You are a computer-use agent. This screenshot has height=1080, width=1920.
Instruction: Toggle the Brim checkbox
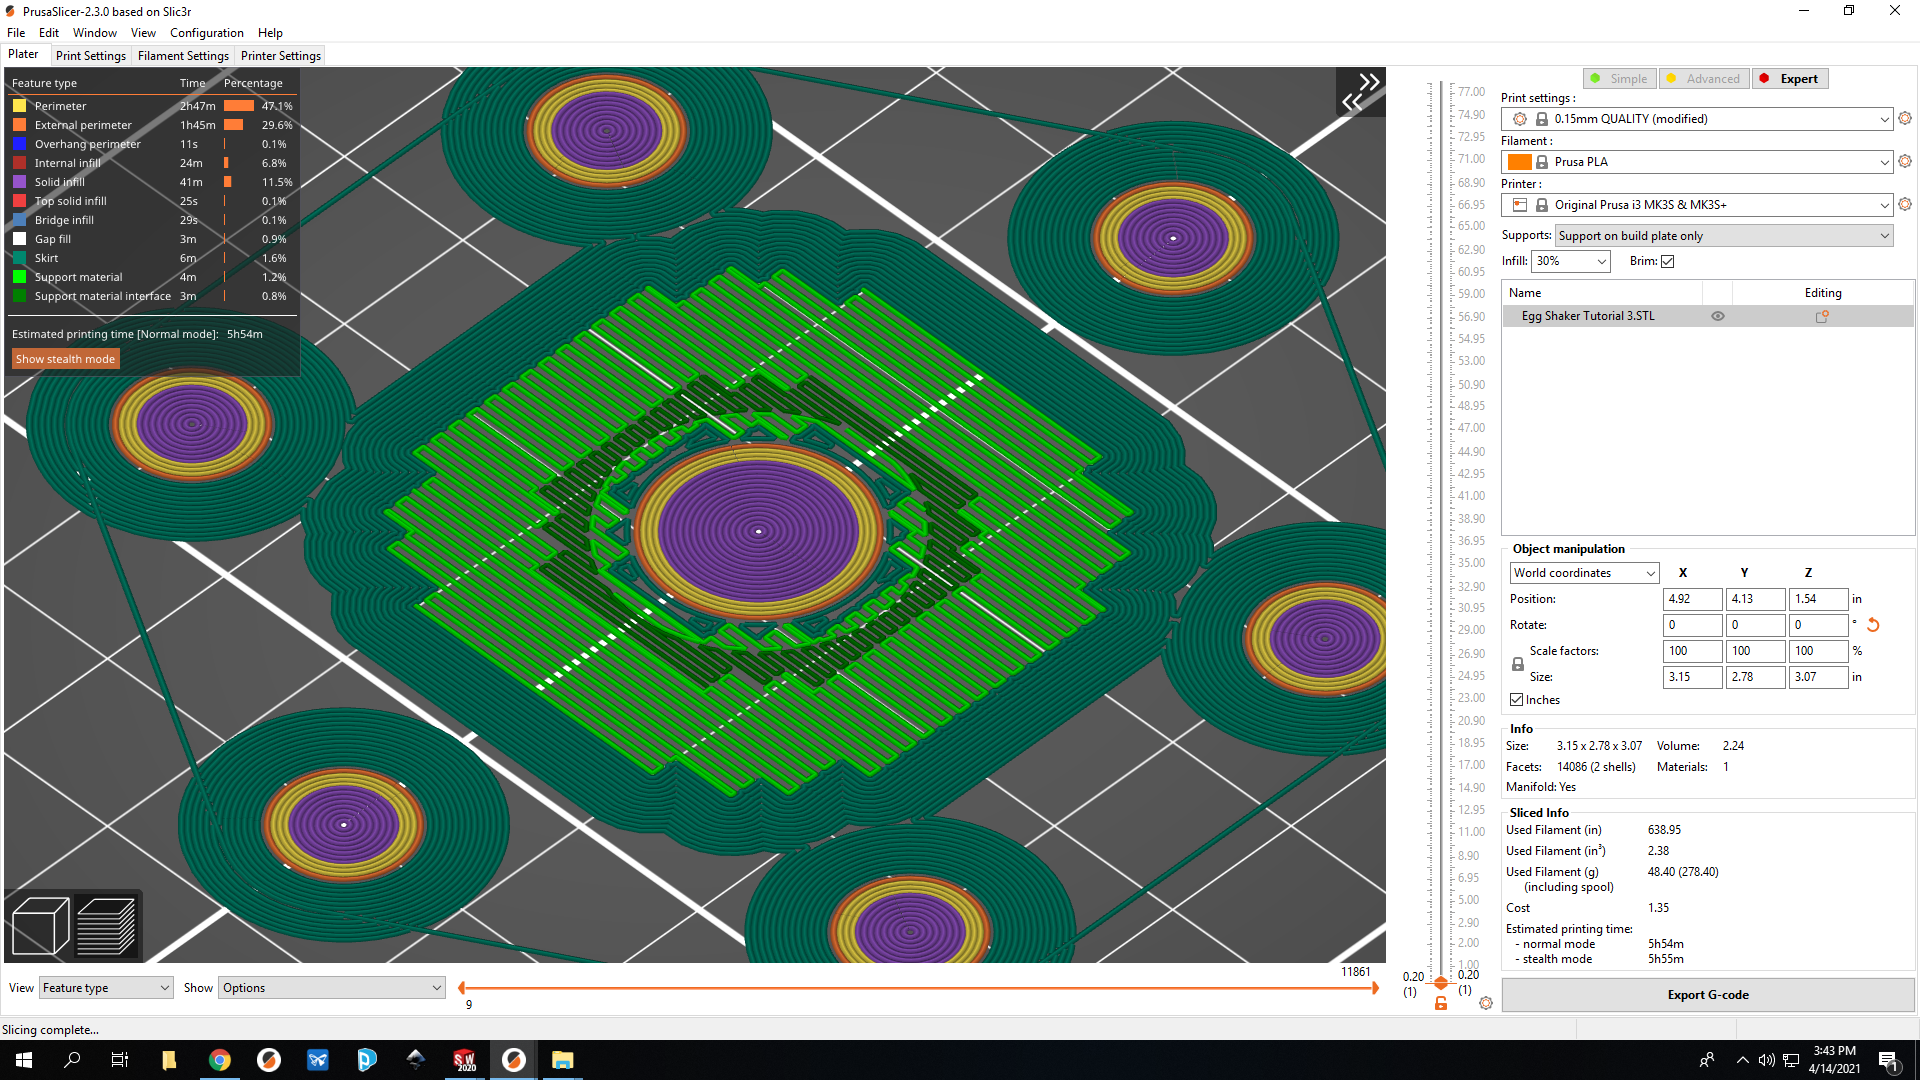[x=1667, y=261]
